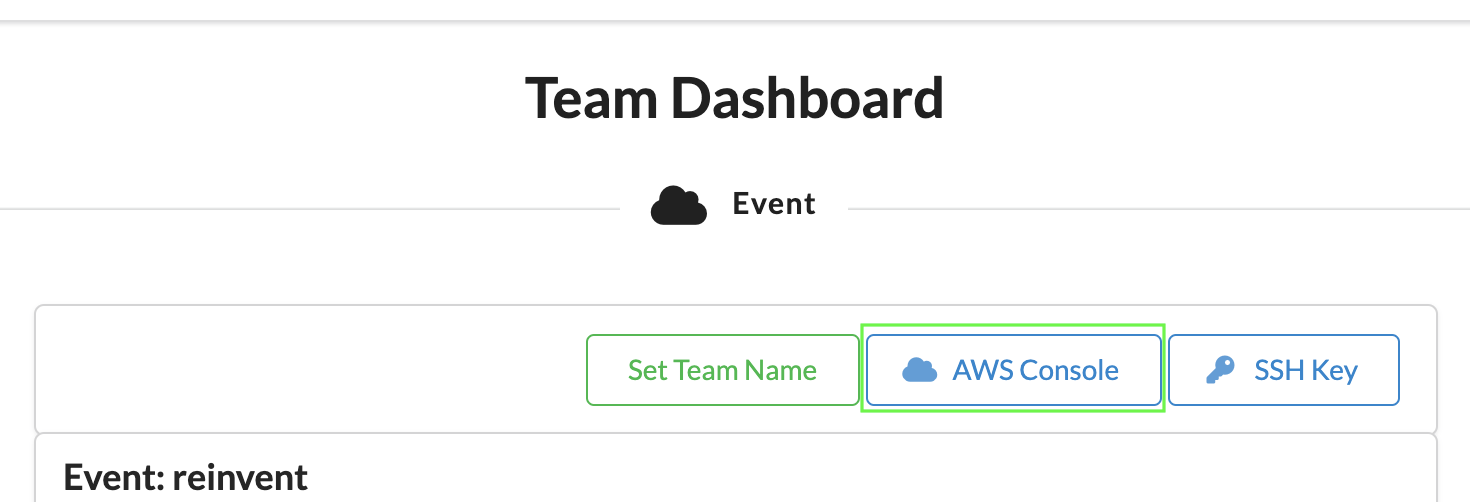Download the SSH Key
Image resolution: width=1470 pixels, height=502 pixels.
[1283, 370]
